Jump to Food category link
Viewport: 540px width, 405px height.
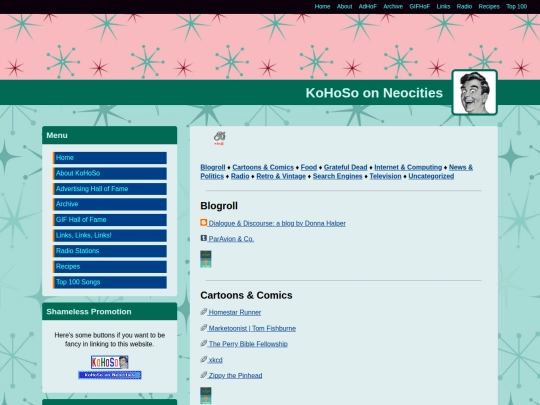[309, 167]
